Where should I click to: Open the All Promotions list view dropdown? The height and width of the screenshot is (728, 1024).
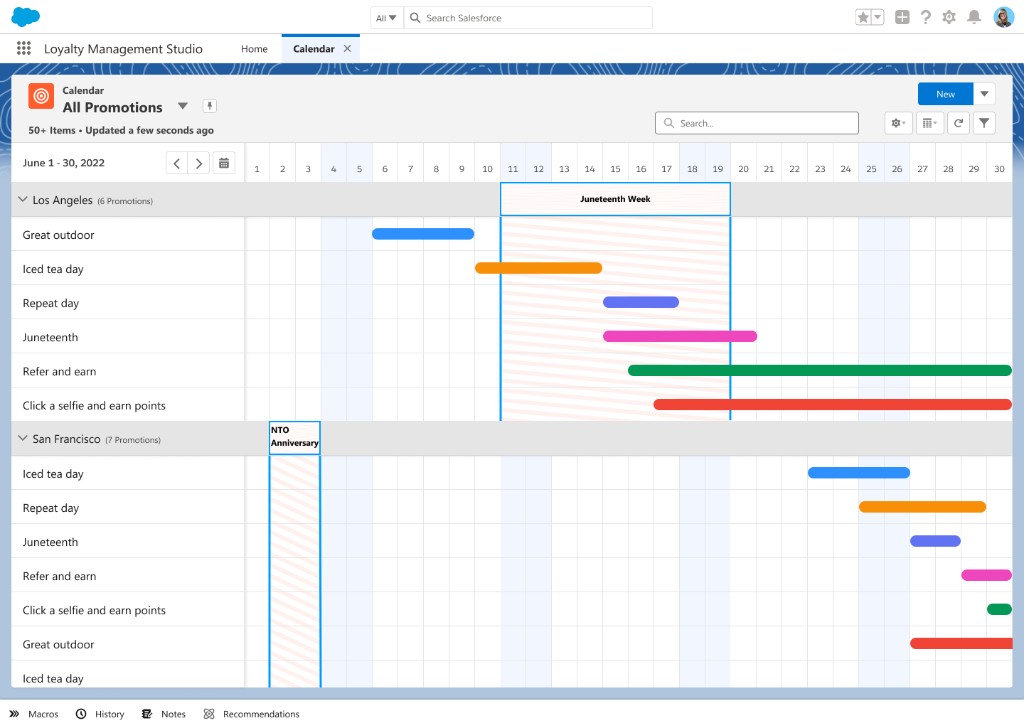pos(183,106)
